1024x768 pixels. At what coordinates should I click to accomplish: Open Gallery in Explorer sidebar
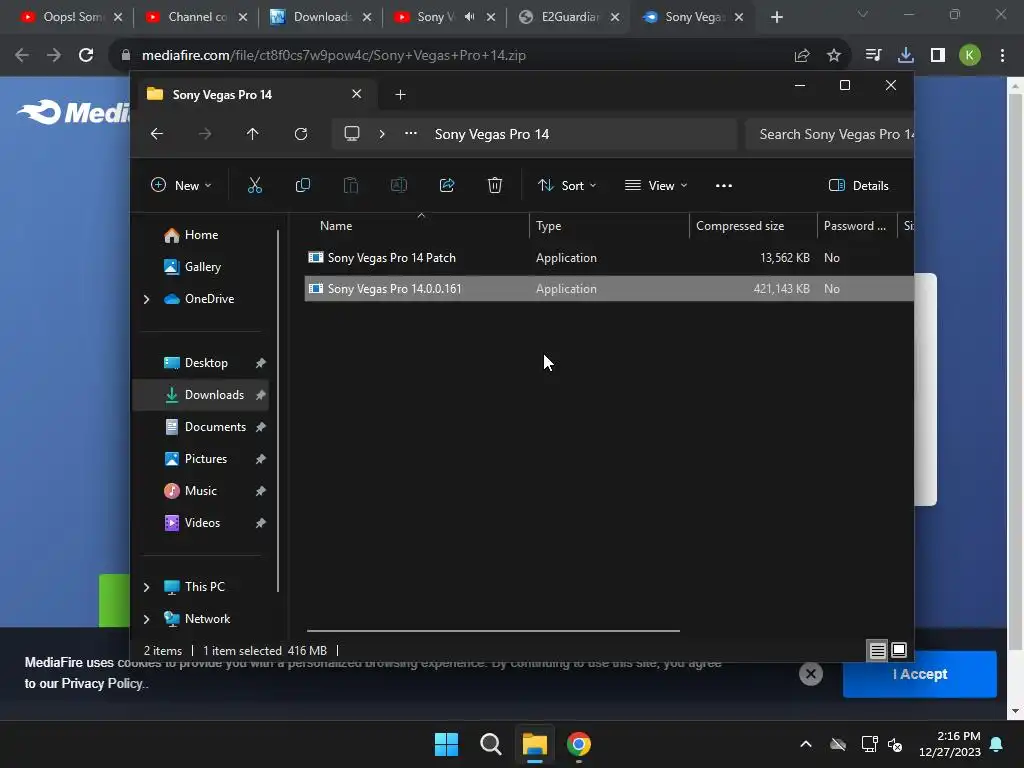click(x=202, y=267)
